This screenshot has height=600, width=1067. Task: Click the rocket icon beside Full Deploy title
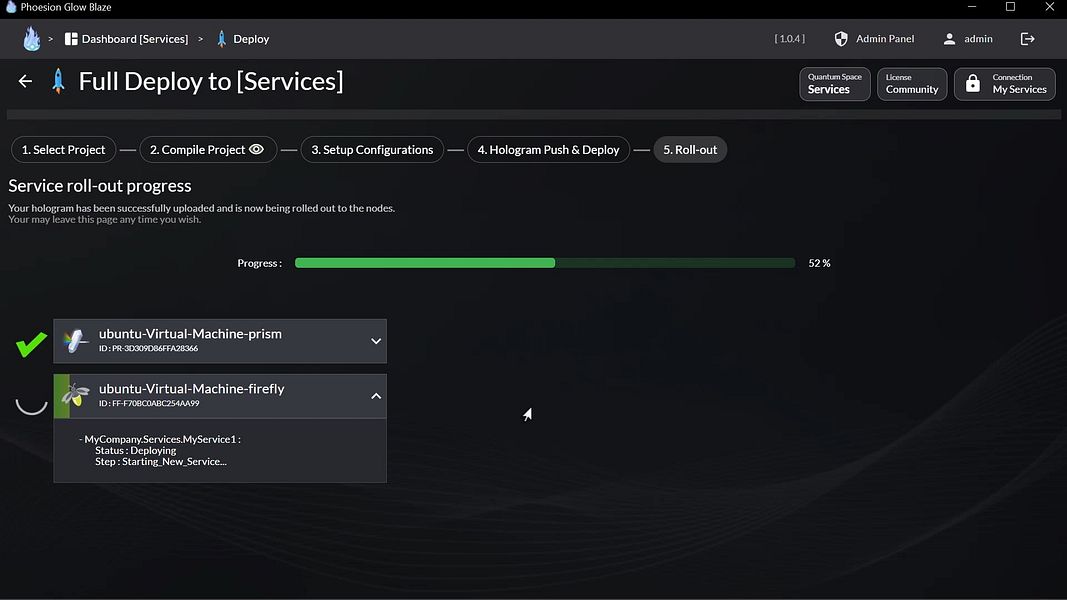[59, 81]
